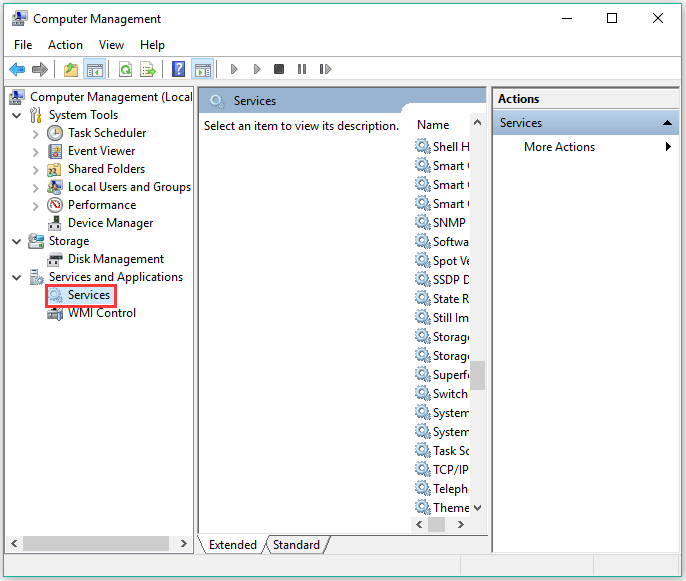Select the SSDP D service row
Image resolution: width=686 pixels, height=581 pixels.
click(x=442, y=280)
